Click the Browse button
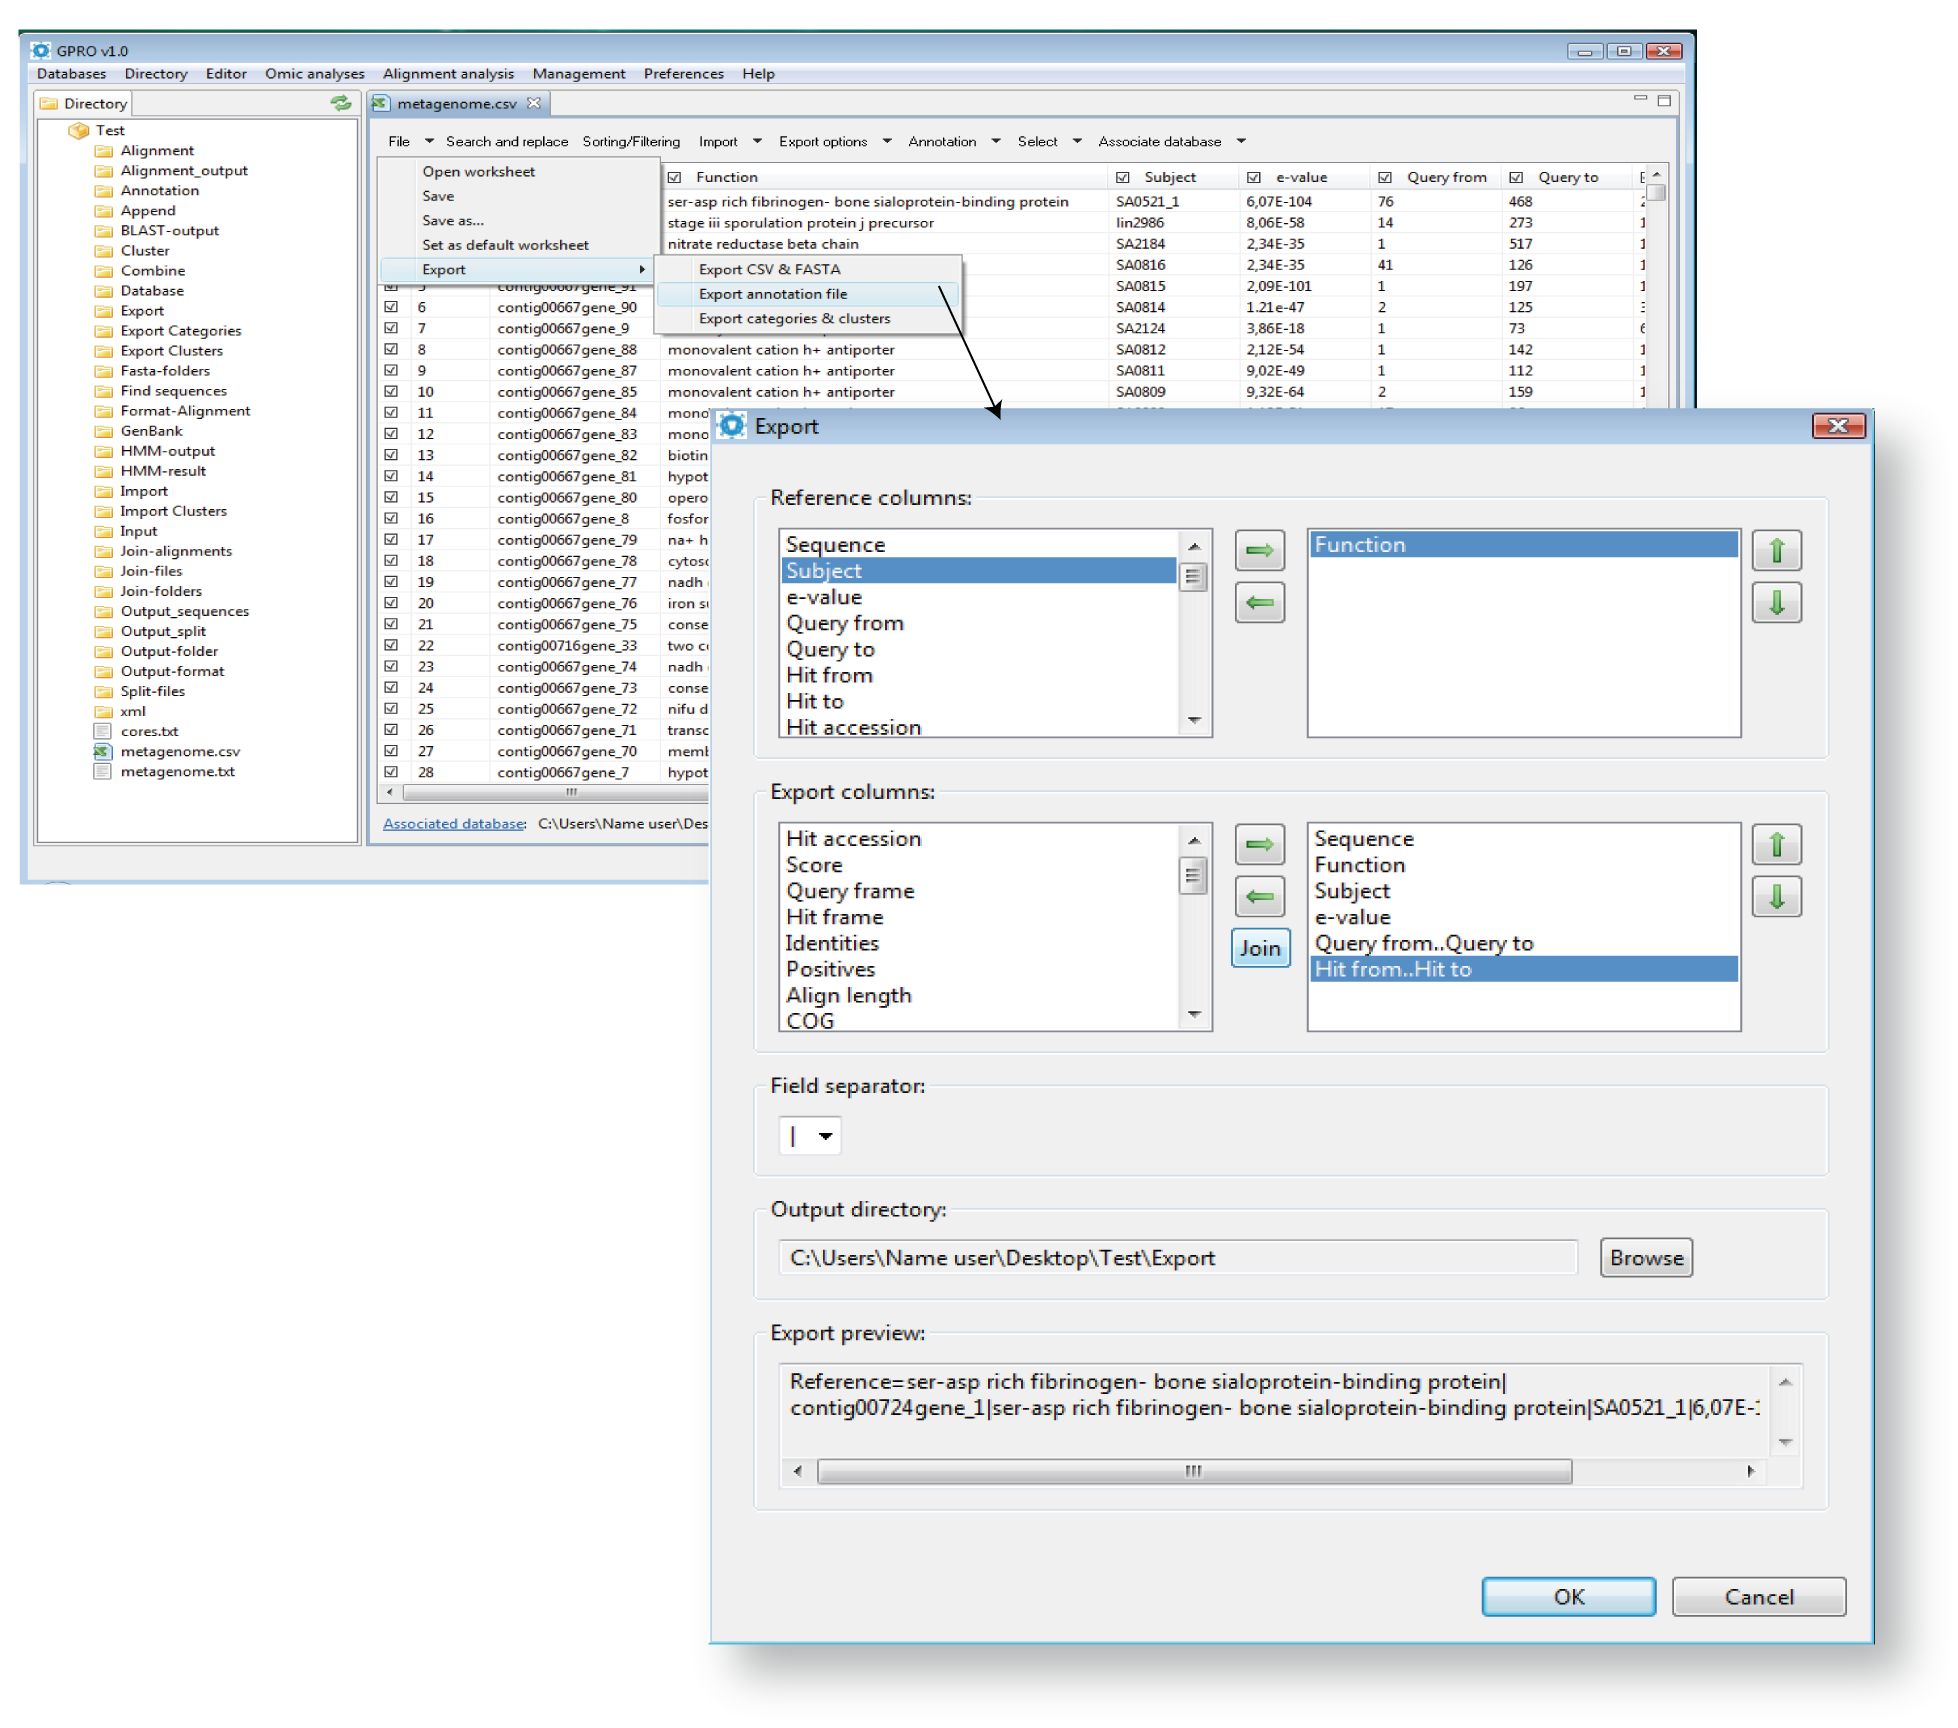 (x=1645, y=1258)
